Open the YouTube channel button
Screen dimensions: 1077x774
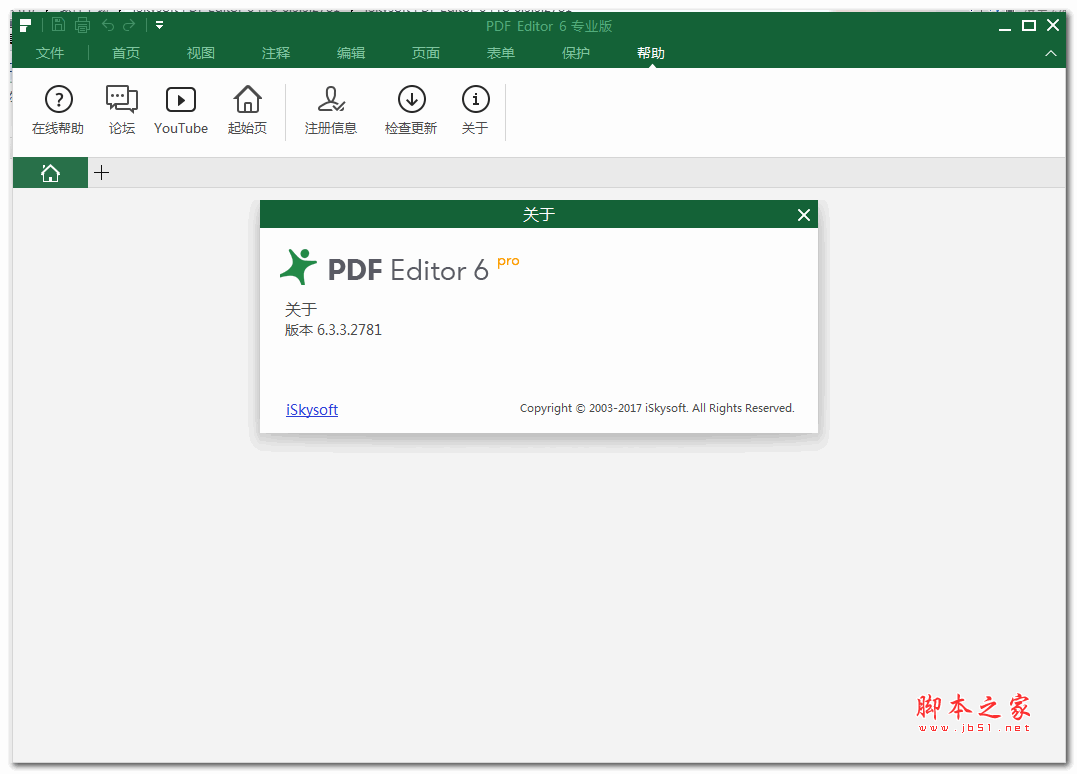(x=181, y=111)
